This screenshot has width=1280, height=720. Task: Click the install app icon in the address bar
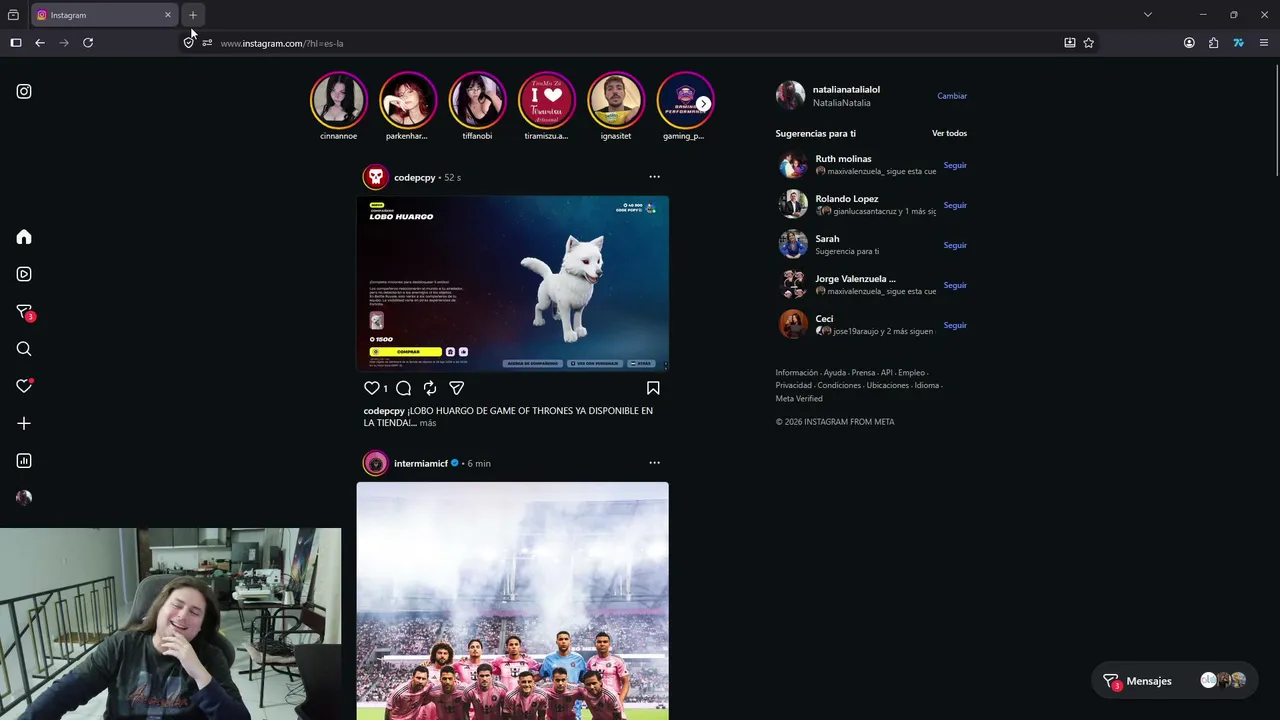click(1070, 43)
